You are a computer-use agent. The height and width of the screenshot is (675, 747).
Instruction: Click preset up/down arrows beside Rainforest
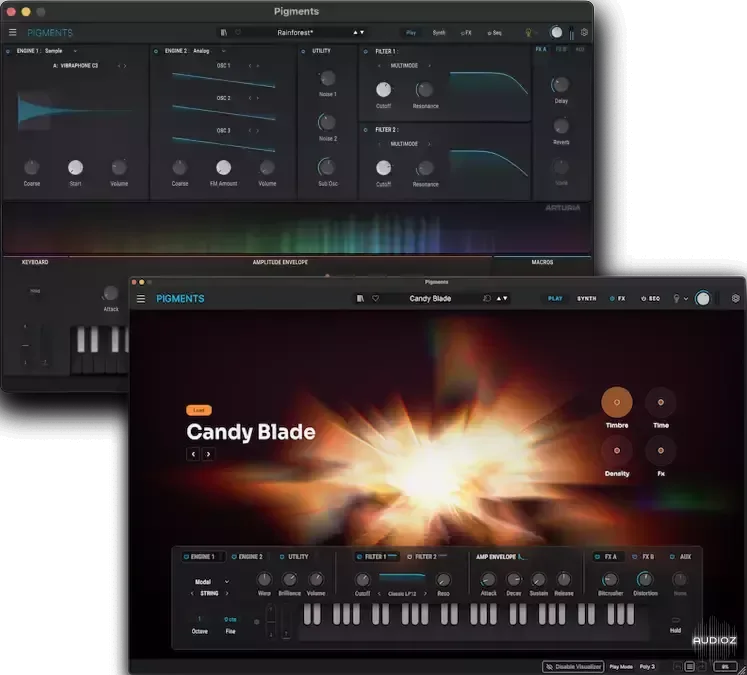tap(359, 32)
